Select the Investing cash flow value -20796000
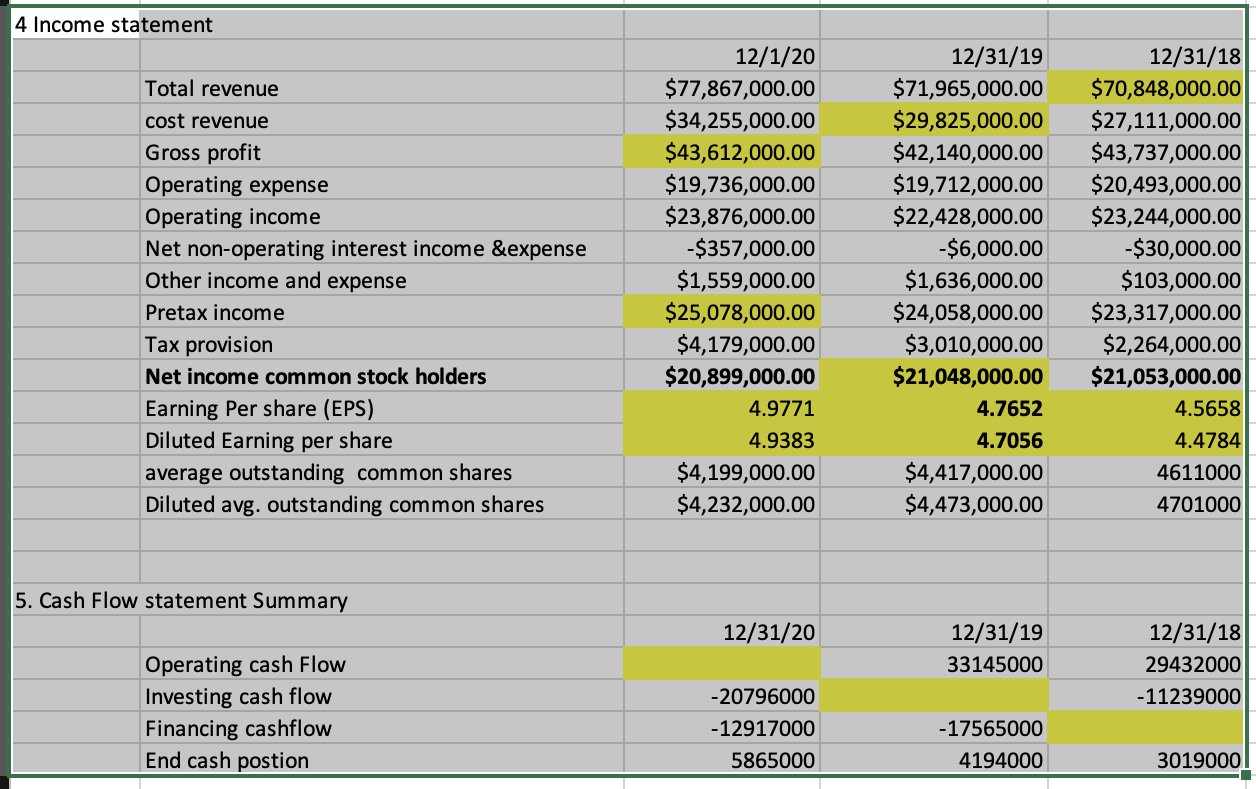Screen dimensions: 1256x789 [720, 696]
